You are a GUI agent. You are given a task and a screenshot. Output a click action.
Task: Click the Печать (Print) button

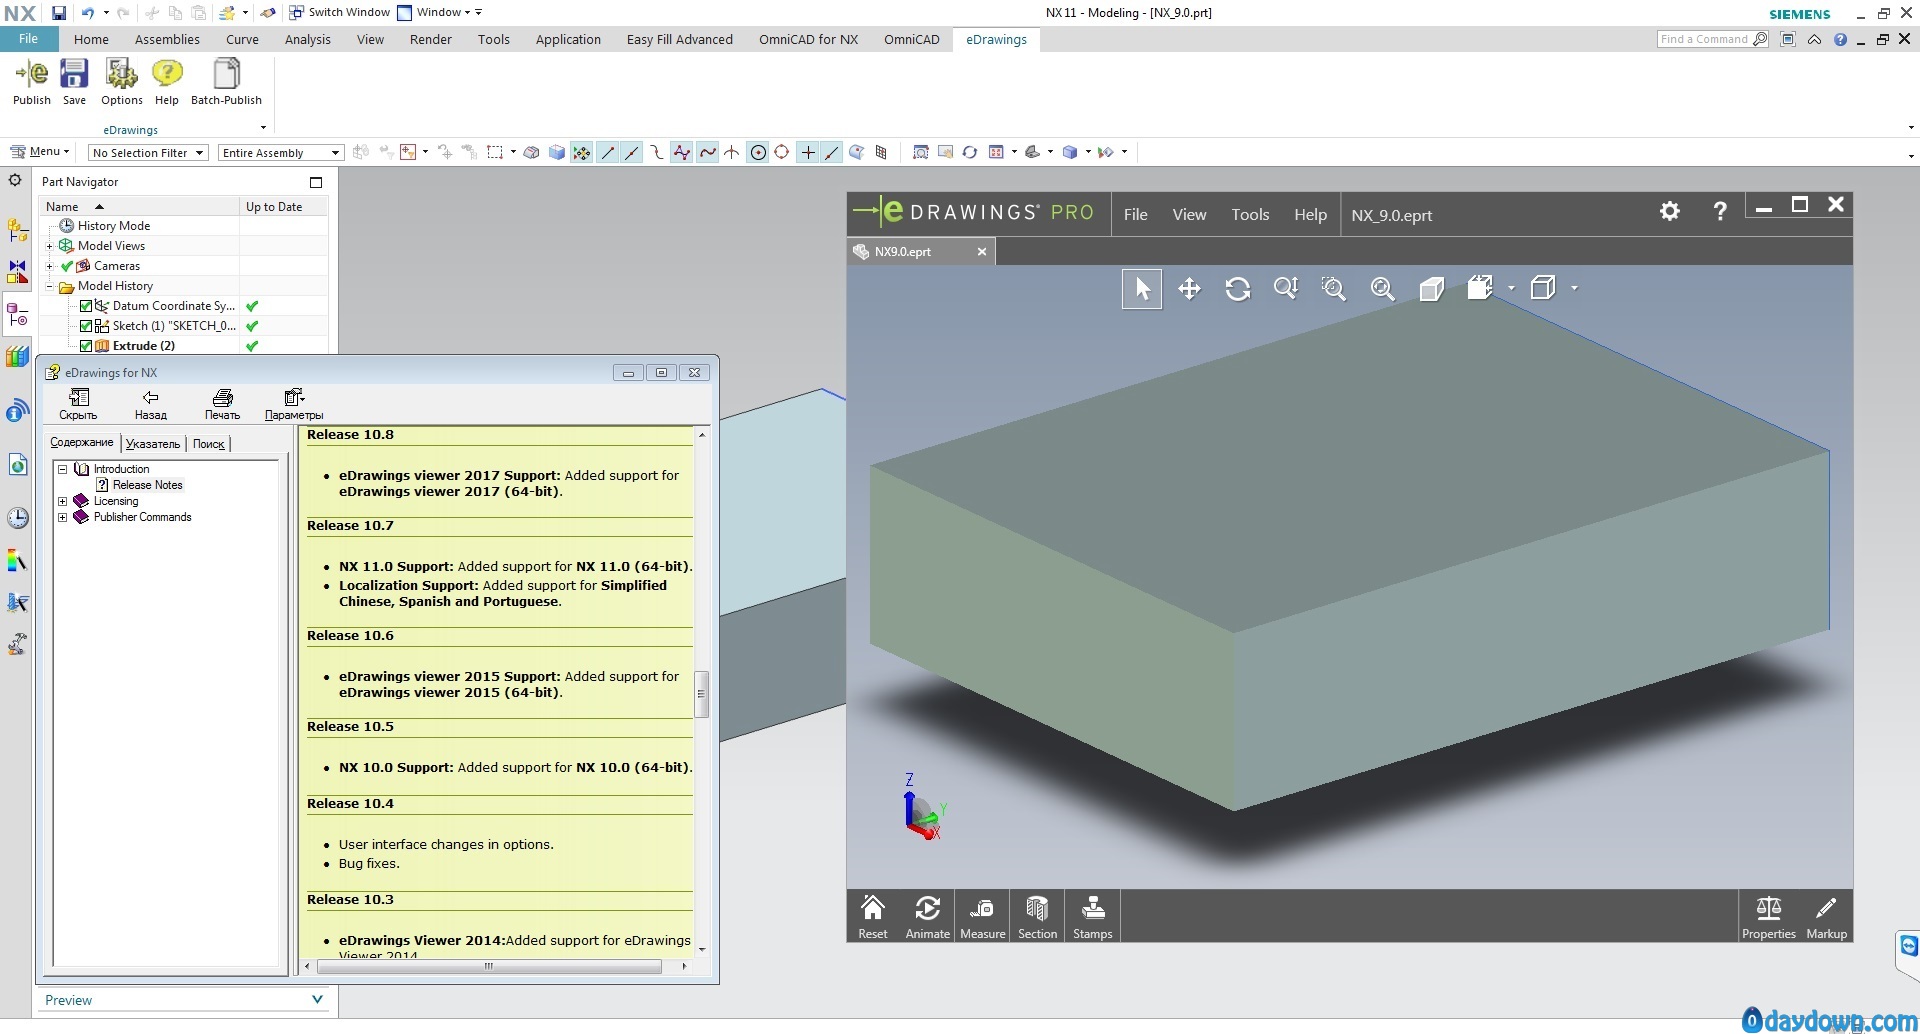pos(222,404)
